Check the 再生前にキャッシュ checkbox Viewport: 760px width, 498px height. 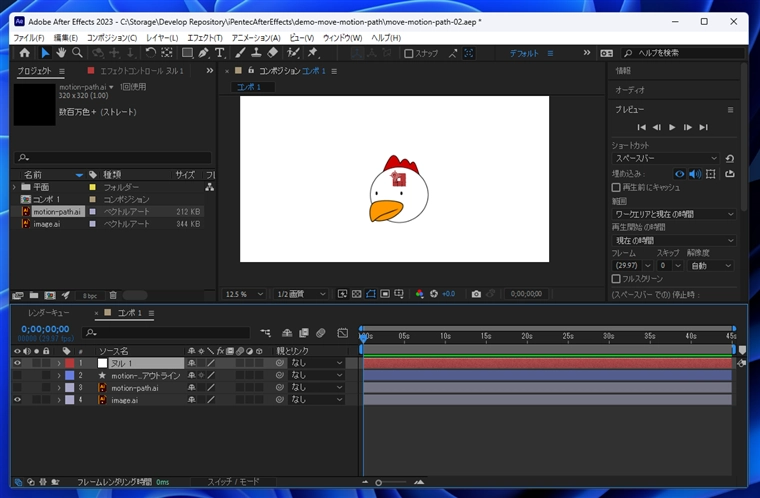click(x=616, y=187)
